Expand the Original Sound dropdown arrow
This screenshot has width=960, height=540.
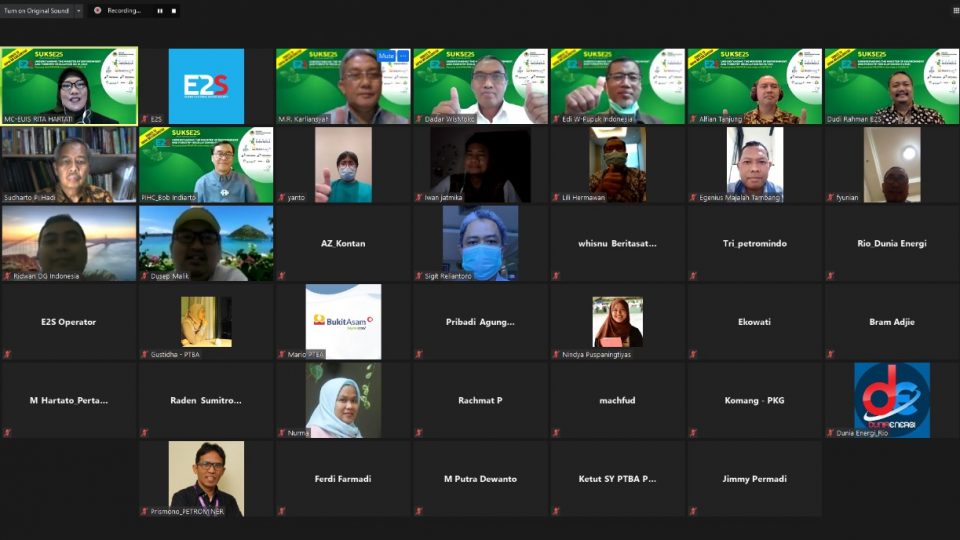point(79,10)
